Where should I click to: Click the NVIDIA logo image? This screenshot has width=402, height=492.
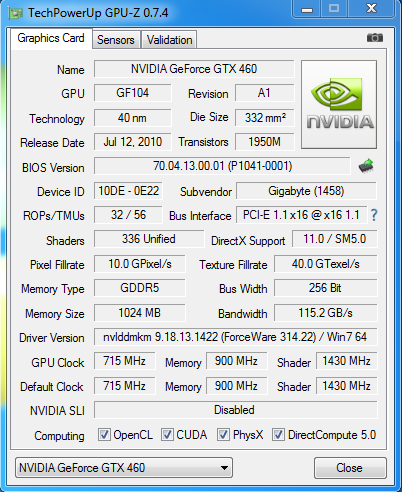339,104
